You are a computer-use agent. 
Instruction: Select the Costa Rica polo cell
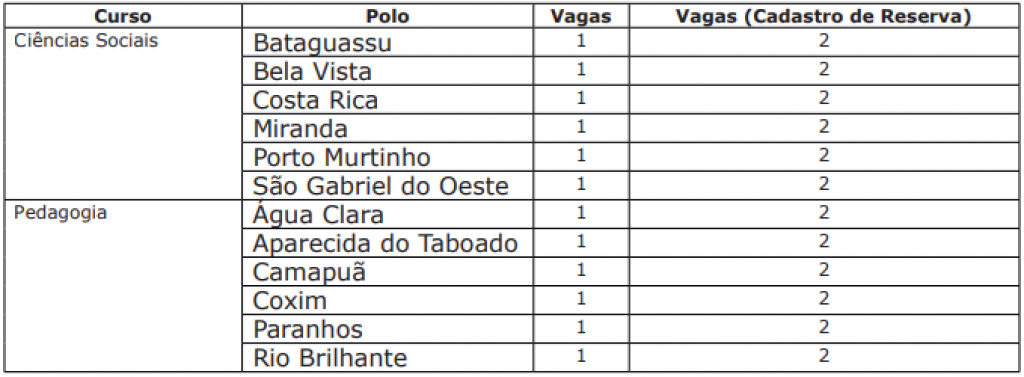387,100
